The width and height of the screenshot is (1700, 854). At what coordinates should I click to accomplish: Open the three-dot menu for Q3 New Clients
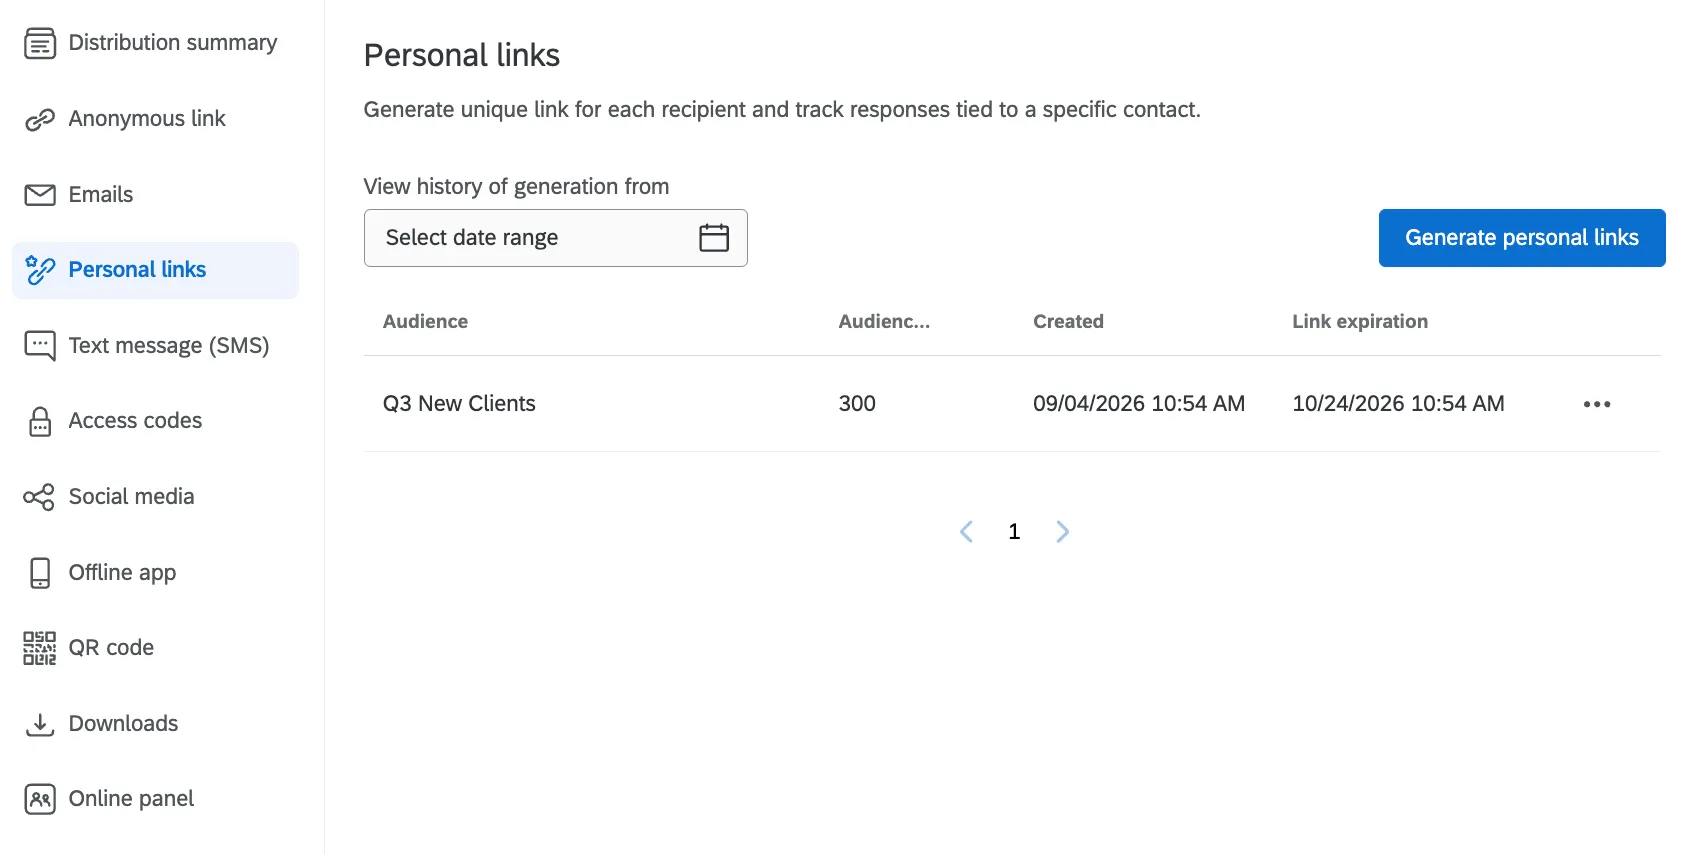coord(1597,404)
